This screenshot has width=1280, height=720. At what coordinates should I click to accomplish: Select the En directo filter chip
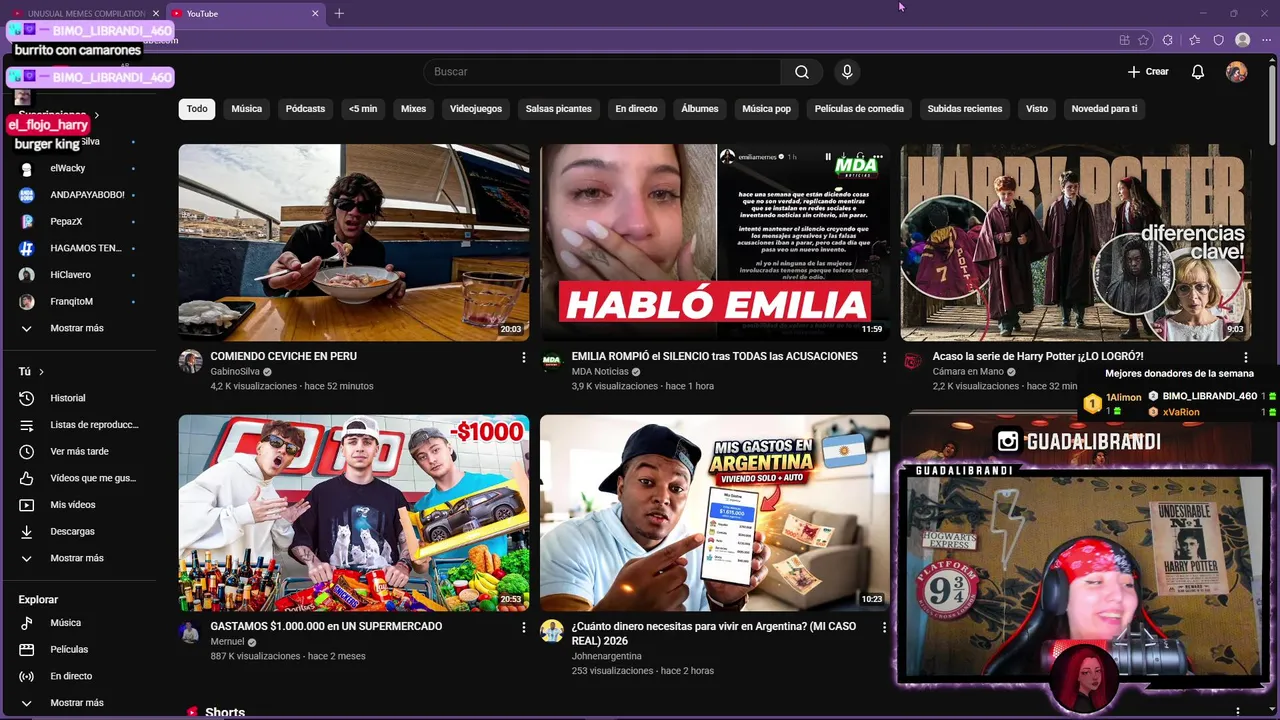coord(636,109)
